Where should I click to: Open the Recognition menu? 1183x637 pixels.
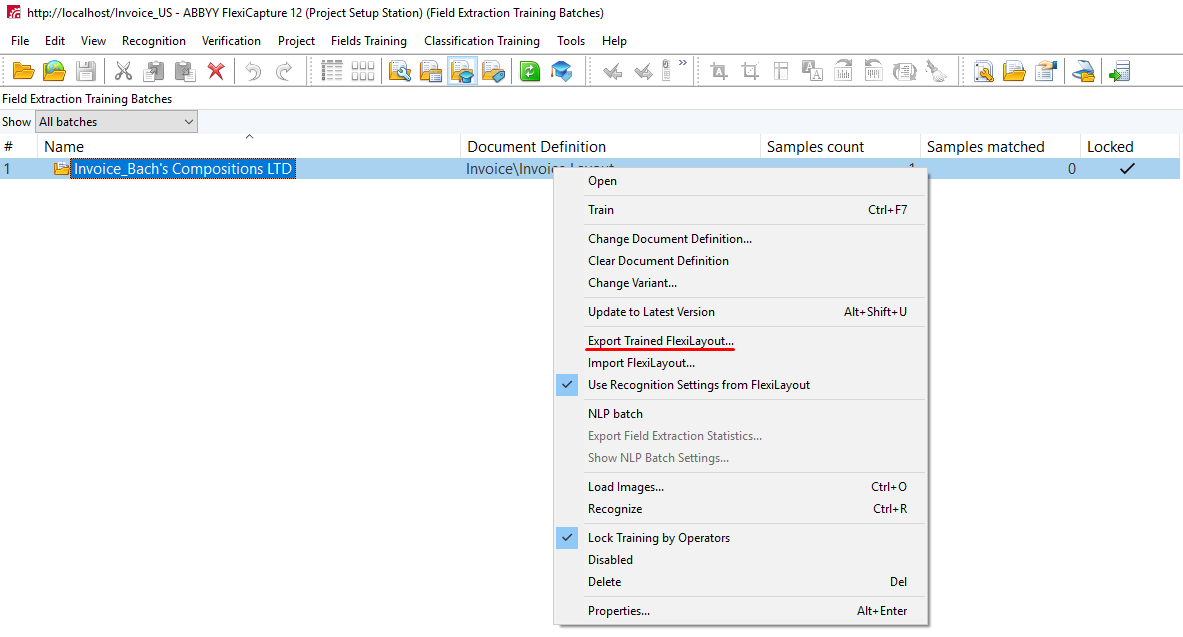tap(154, 41)
